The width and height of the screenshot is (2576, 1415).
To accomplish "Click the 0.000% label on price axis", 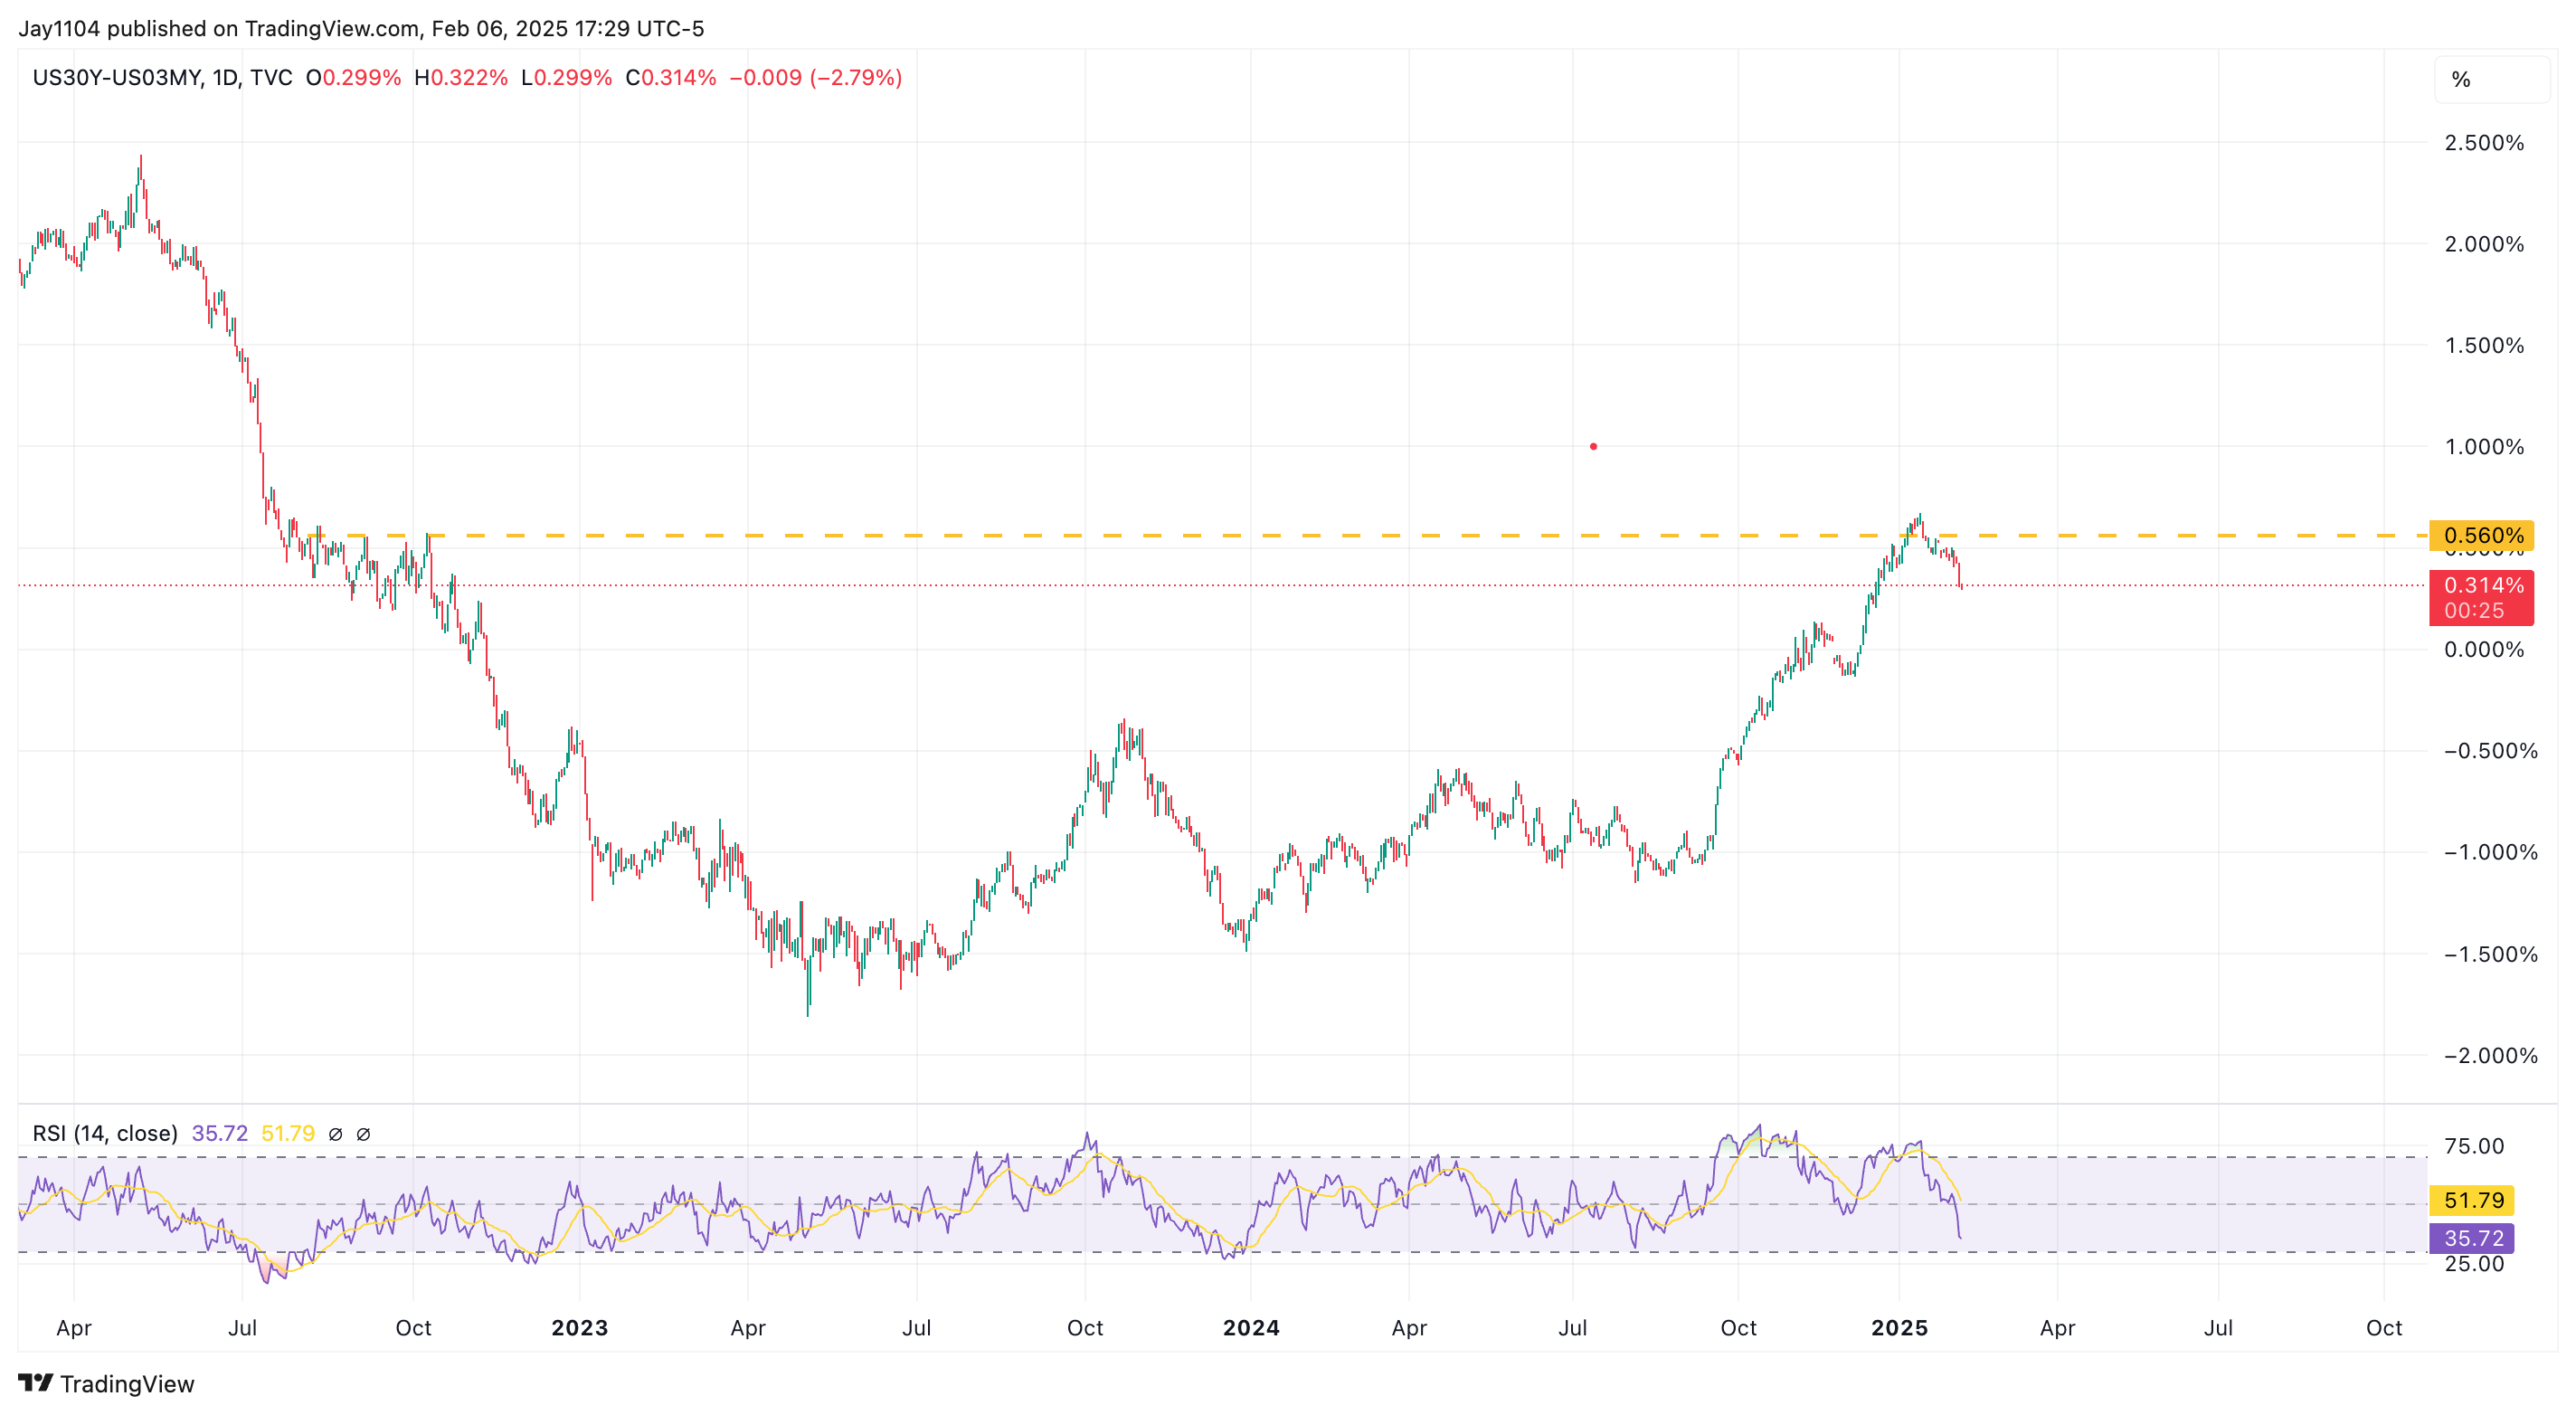I will click(2484, 650).
